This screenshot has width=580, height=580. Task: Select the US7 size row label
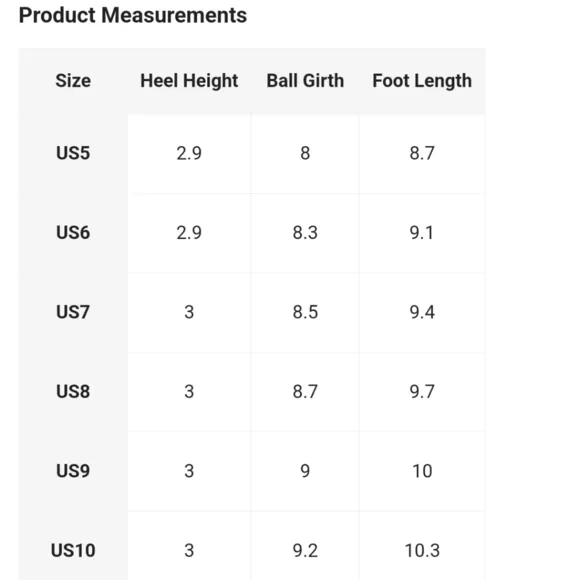[x=73, y=312]
